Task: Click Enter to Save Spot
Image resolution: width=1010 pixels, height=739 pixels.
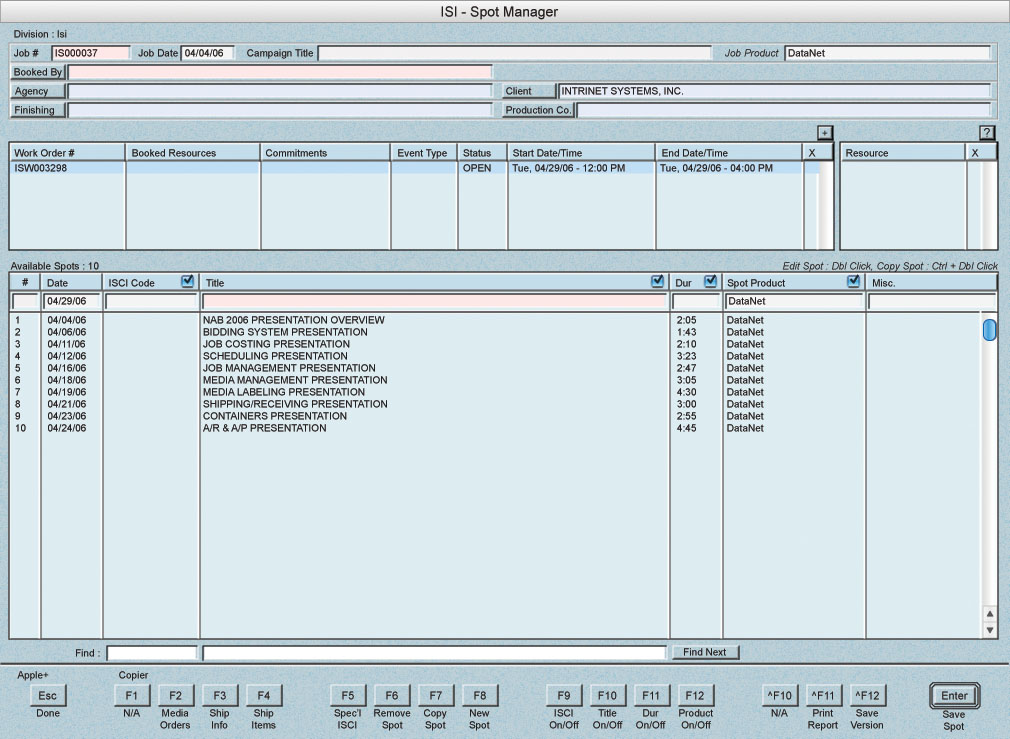Action: (x=954, y=696)
